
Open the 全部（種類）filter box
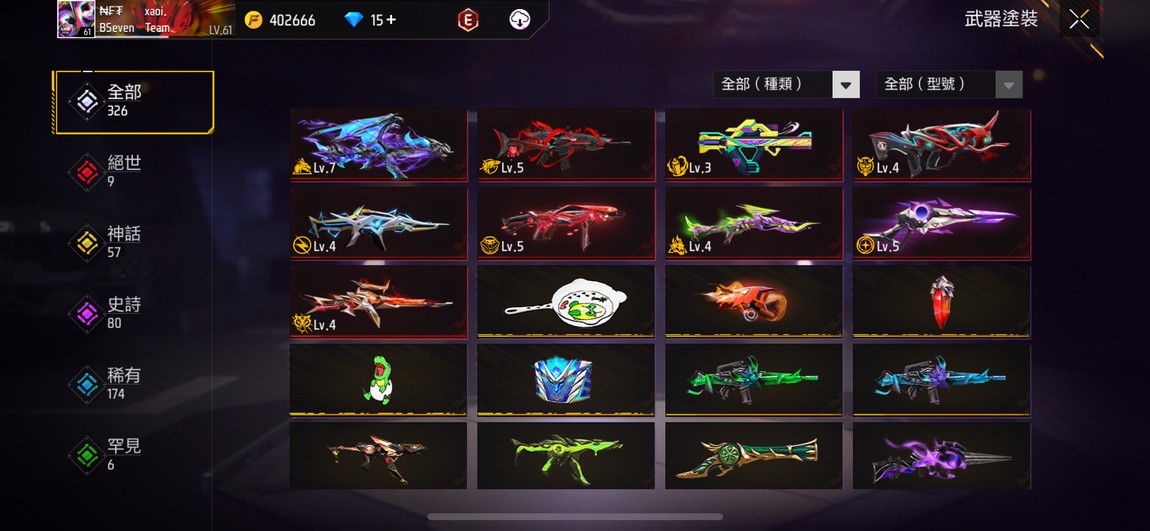(x=786, y=85)
